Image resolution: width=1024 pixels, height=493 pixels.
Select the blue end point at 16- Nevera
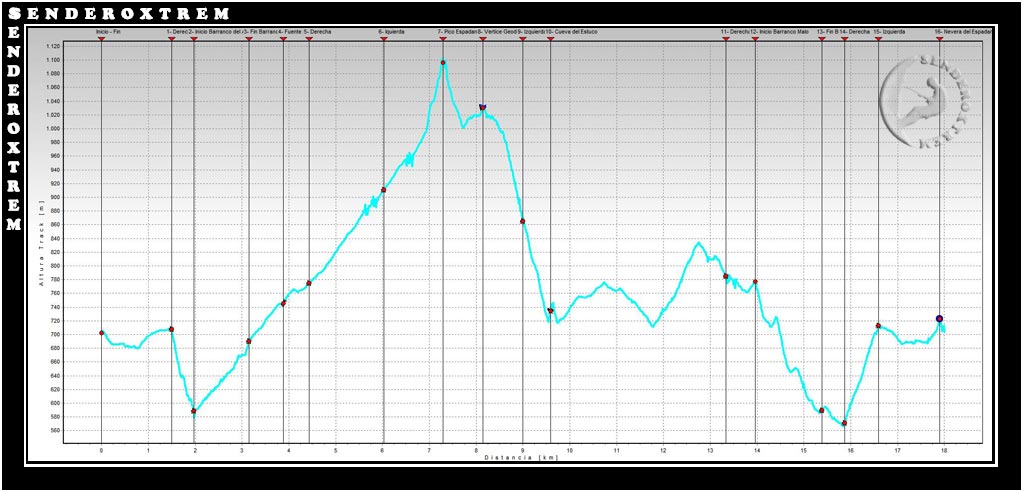939,319
